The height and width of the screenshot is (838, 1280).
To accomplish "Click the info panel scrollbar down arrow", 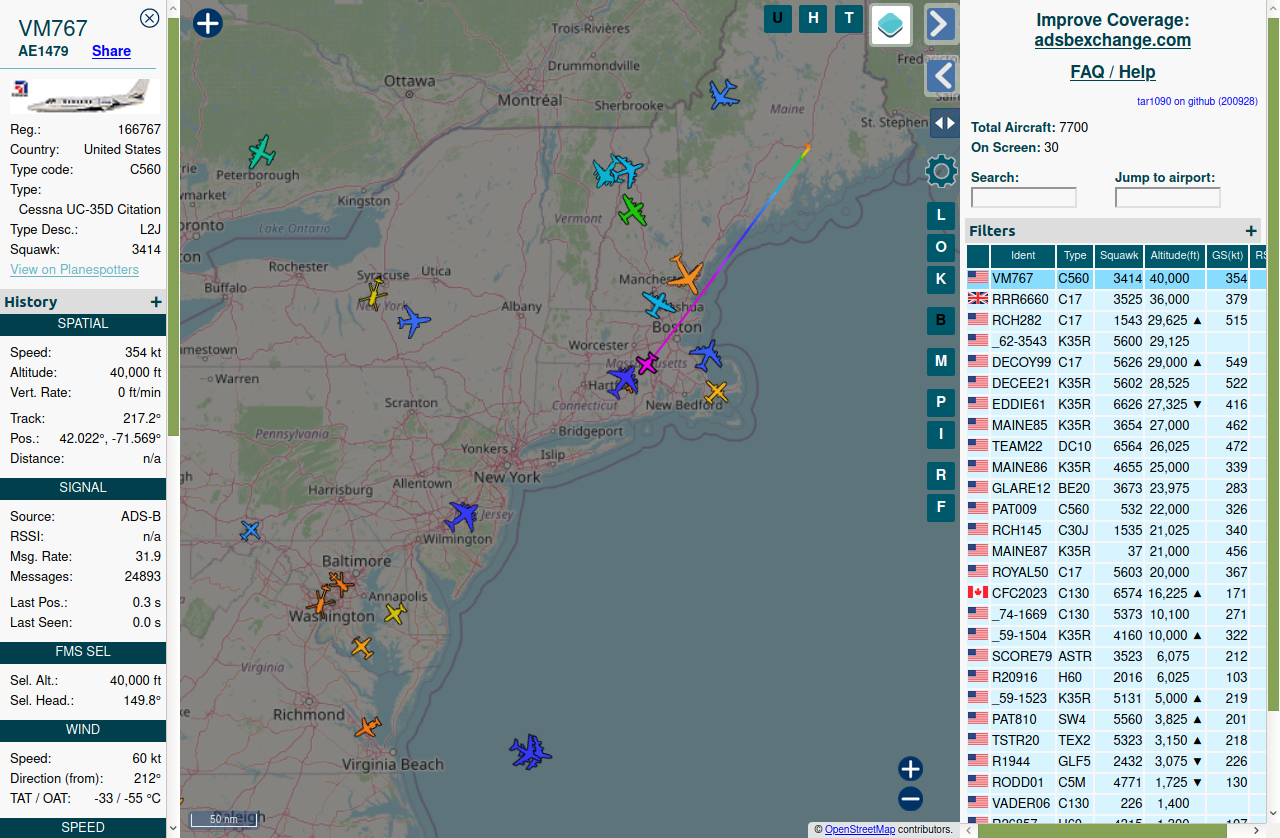I will 173,828.
